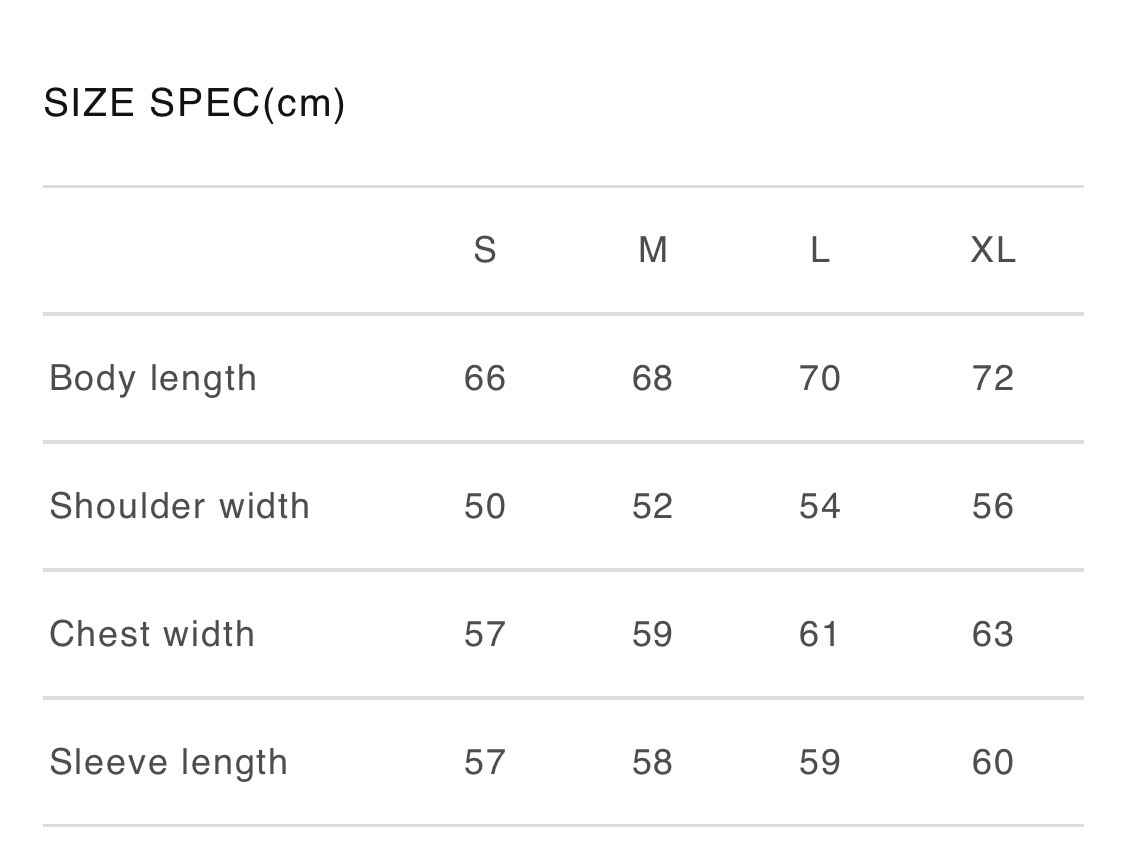Click Body length value 70 for L

(x=820, y=378)
